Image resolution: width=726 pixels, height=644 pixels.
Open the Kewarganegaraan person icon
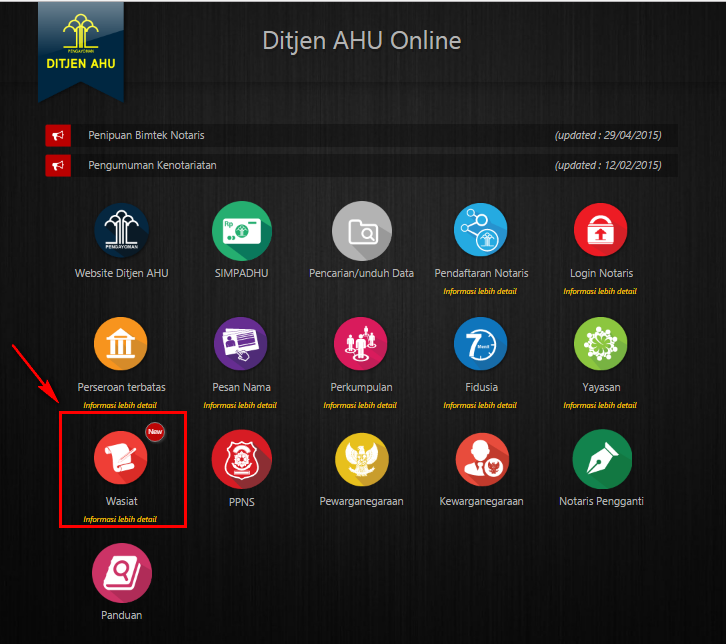(481, 459)
